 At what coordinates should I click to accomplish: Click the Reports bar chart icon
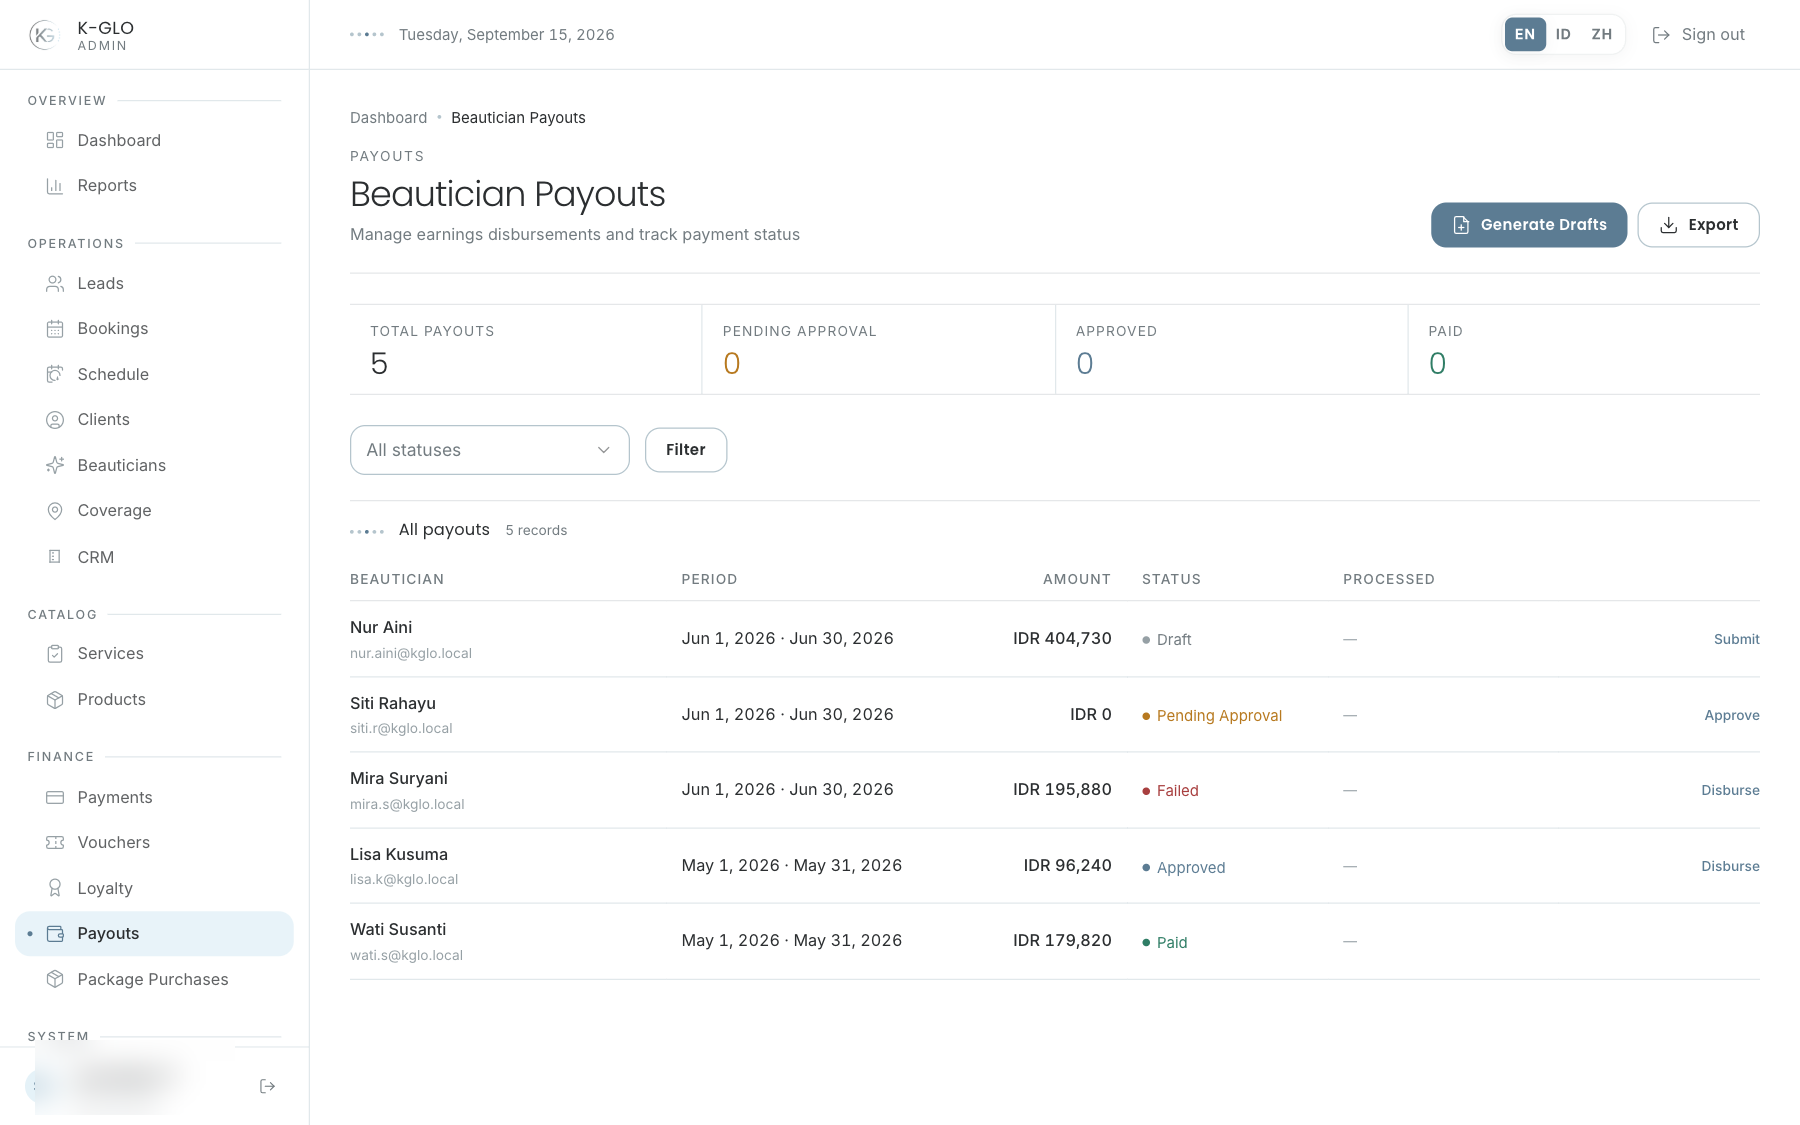(x=55, y=186)
